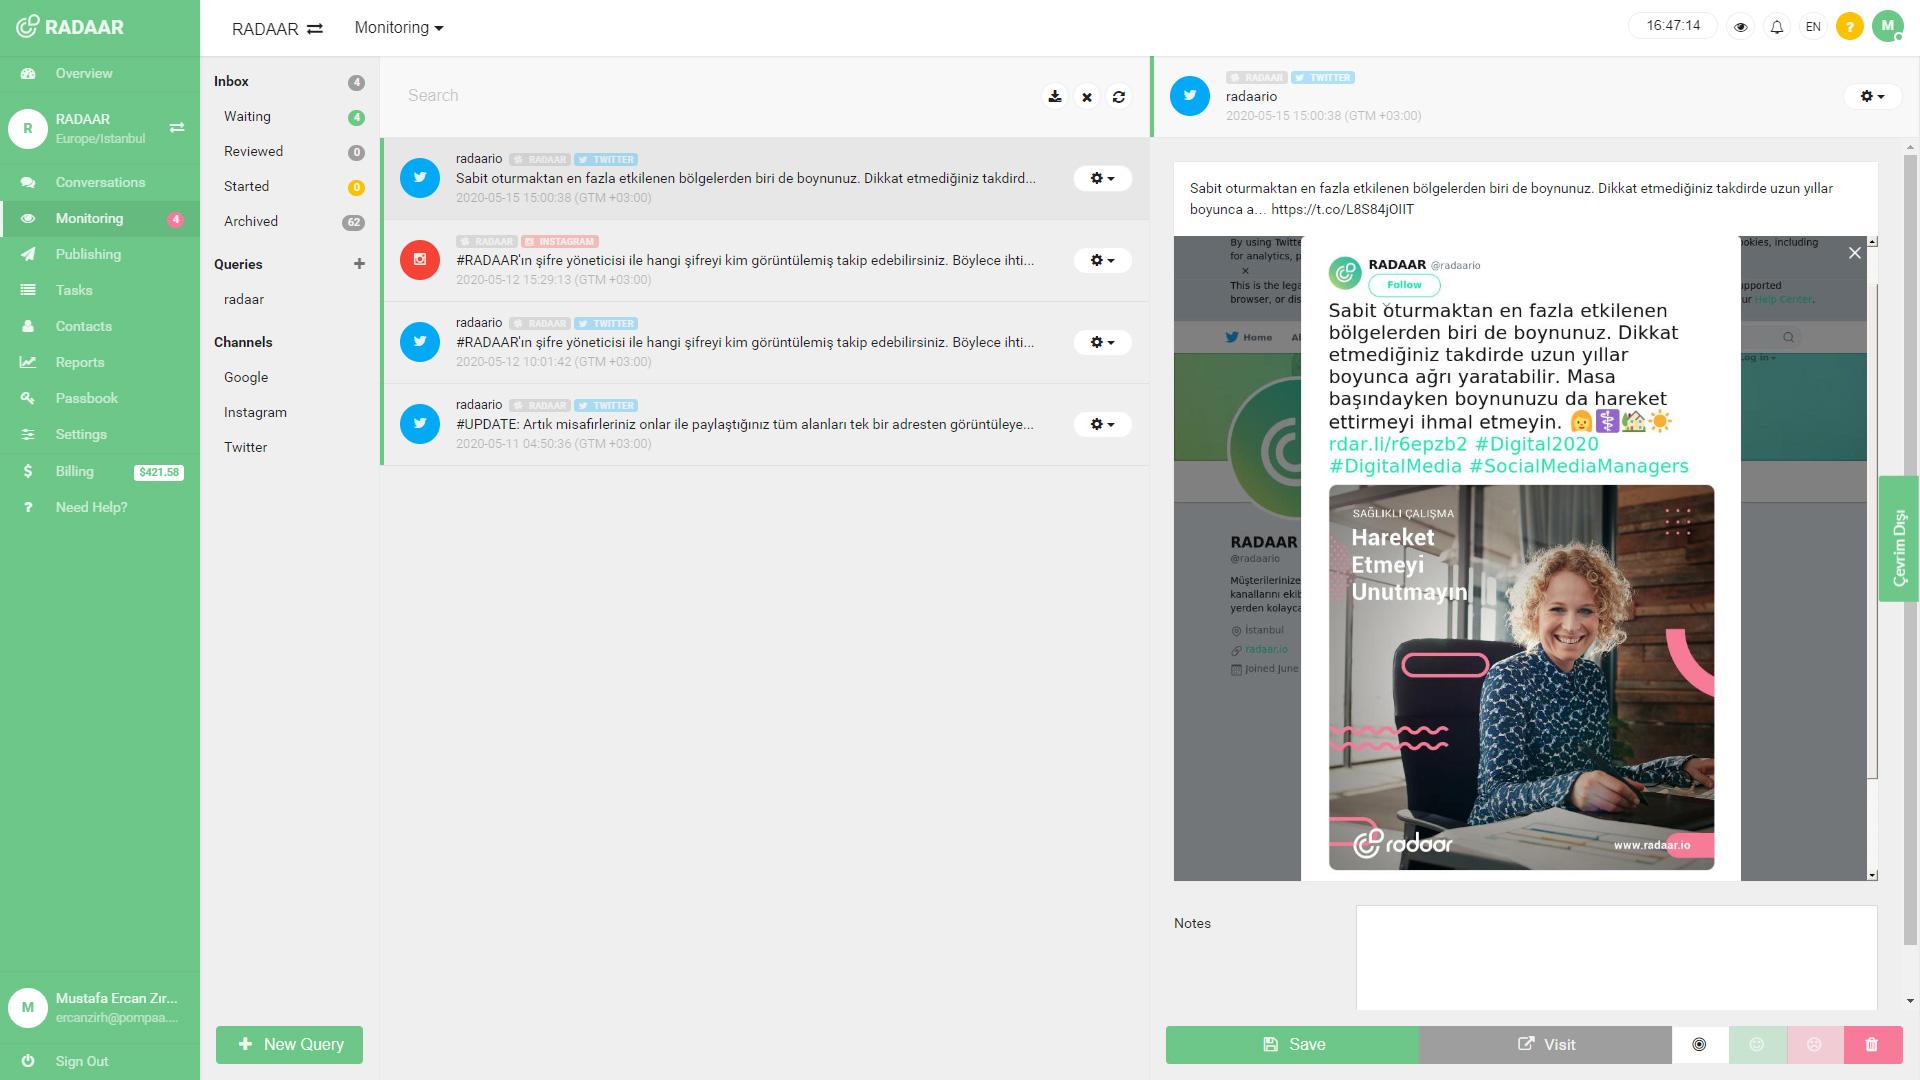Toggle the red delete icon bottom right

coord(1870,1043)
